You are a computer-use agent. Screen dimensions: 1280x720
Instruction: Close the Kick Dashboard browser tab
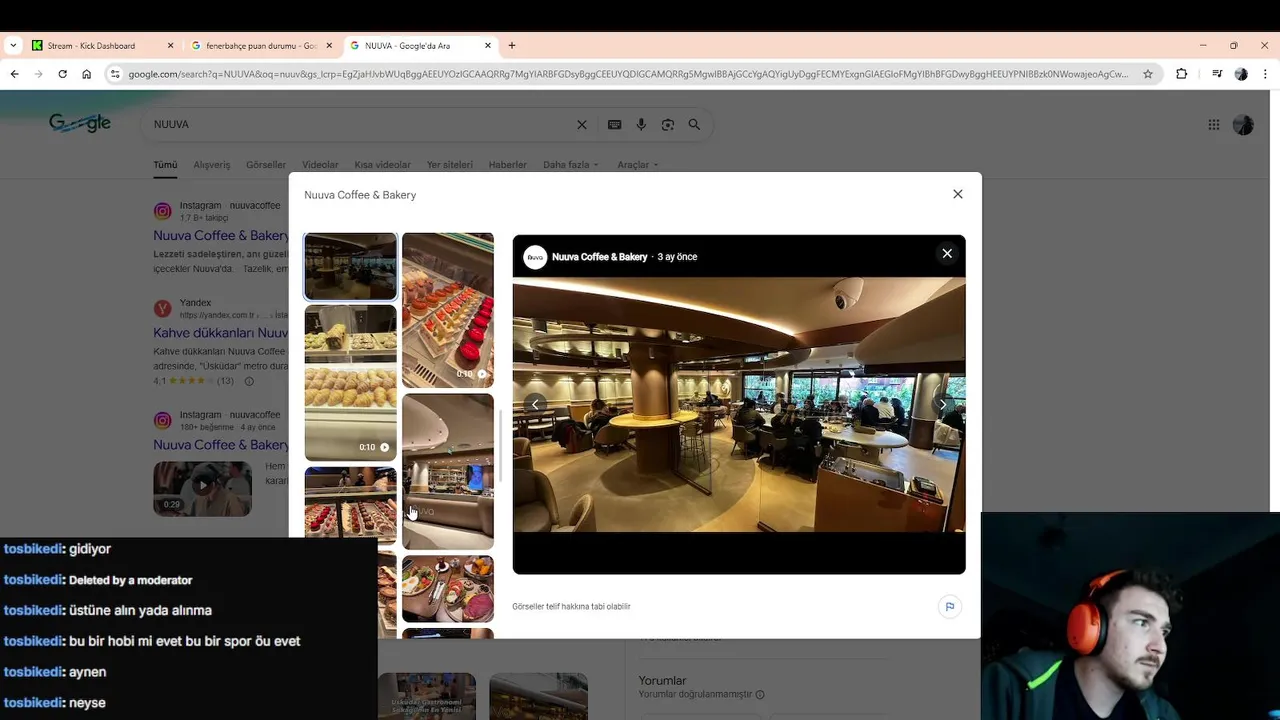pos(170,45)
